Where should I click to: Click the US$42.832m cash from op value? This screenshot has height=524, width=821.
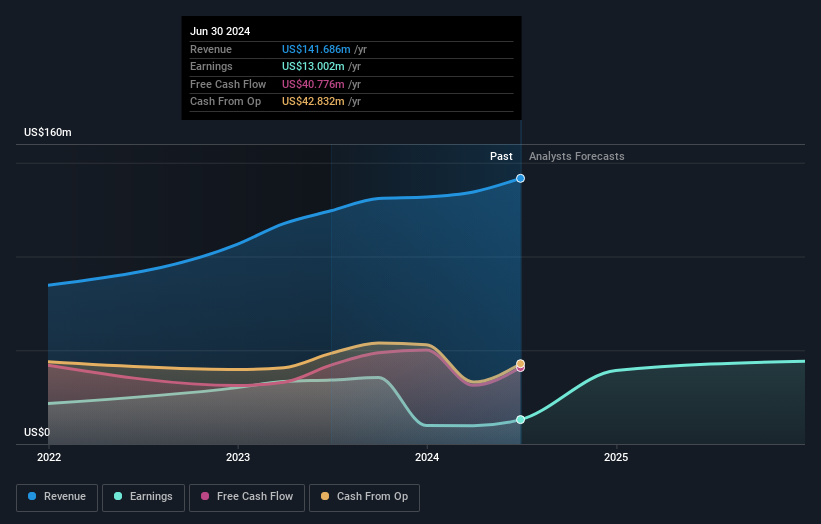pos(313,102)
